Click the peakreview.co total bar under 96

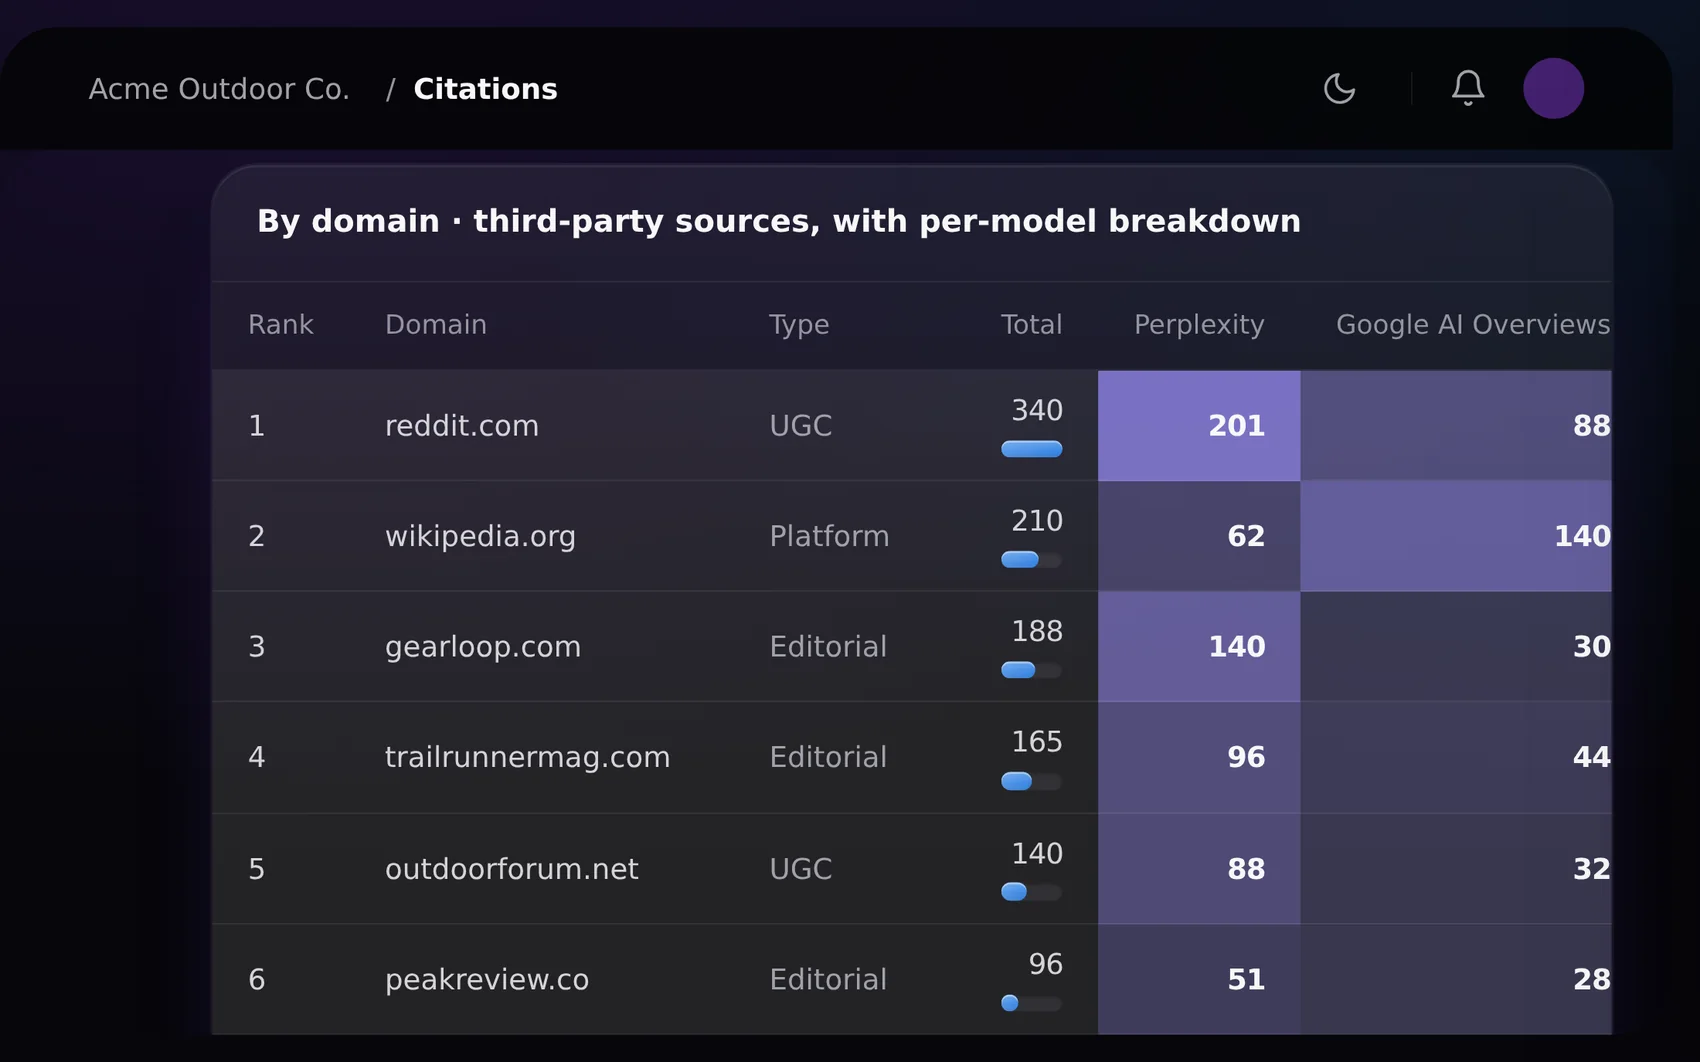click(x=1032, y=1003)
